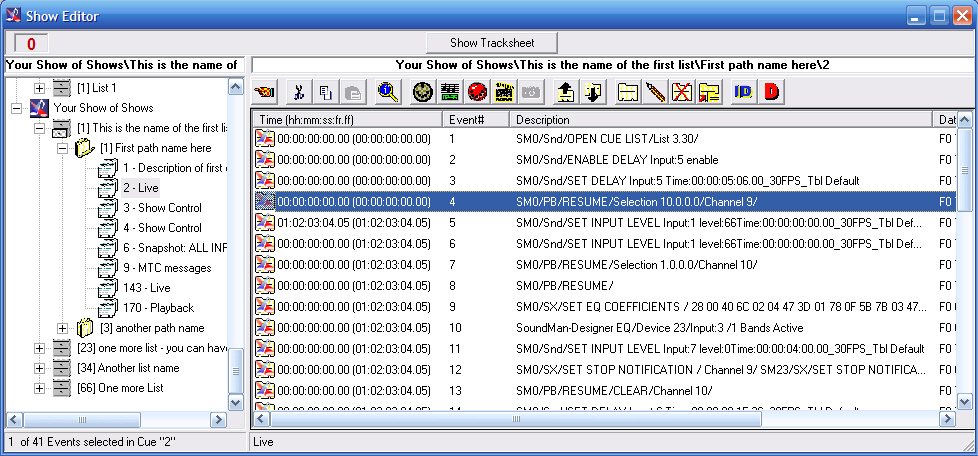Click the yellow new folder icon
The image size is (978, 456).
tap(627, 92)
